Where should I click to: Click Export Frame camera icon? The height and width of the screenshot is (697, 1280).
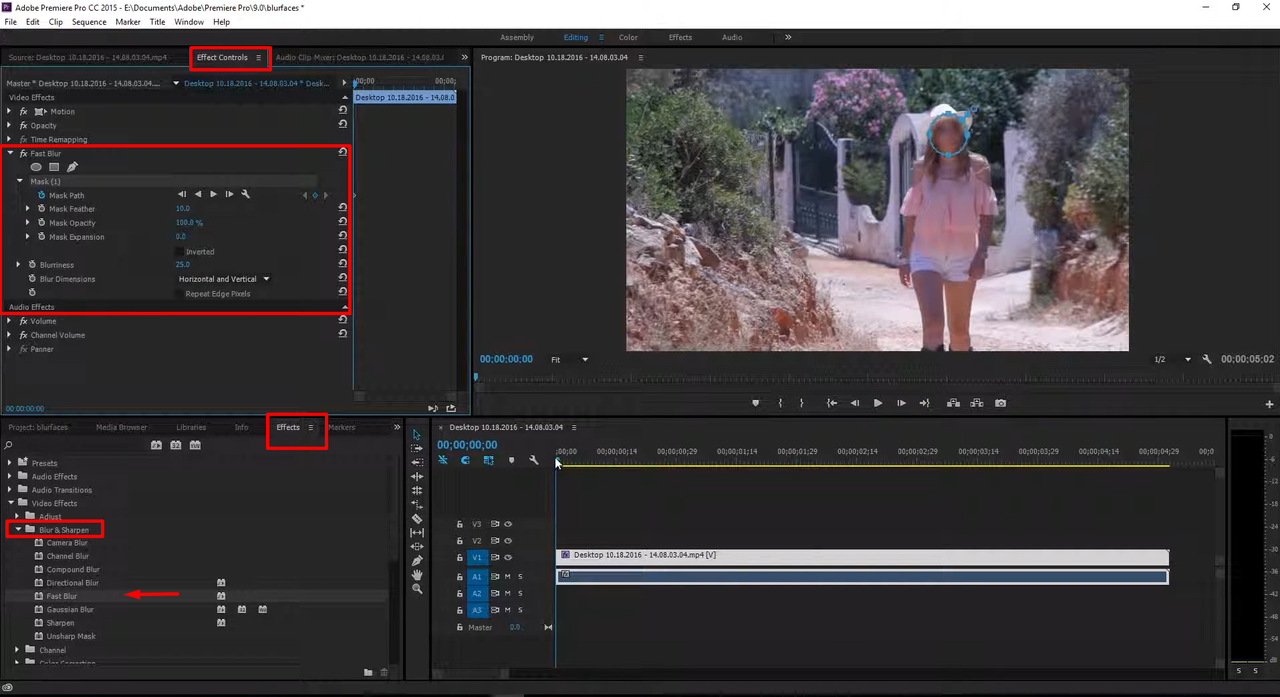coord(1001,403)
